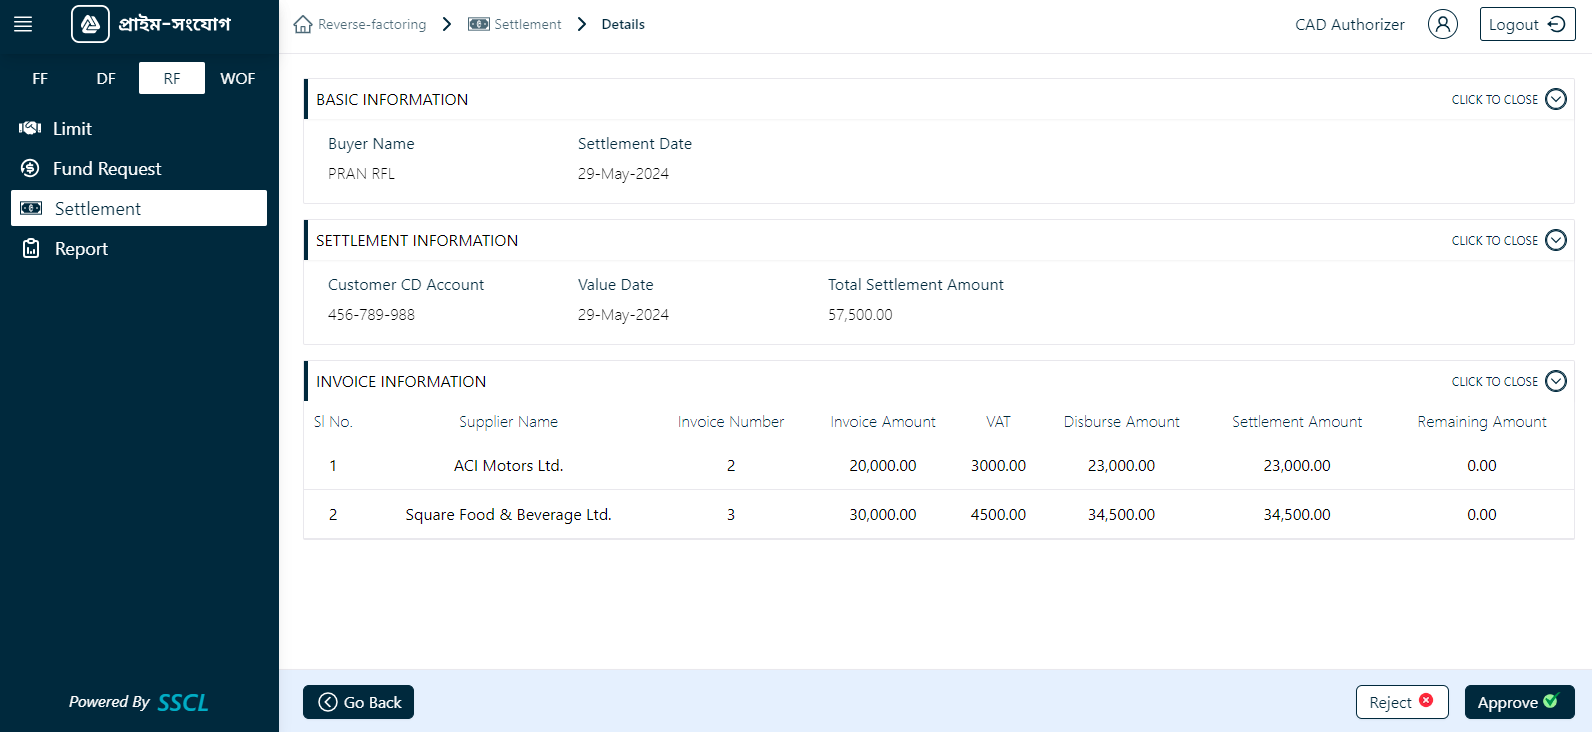Click the Go Back button

click(x=358, y=702)
